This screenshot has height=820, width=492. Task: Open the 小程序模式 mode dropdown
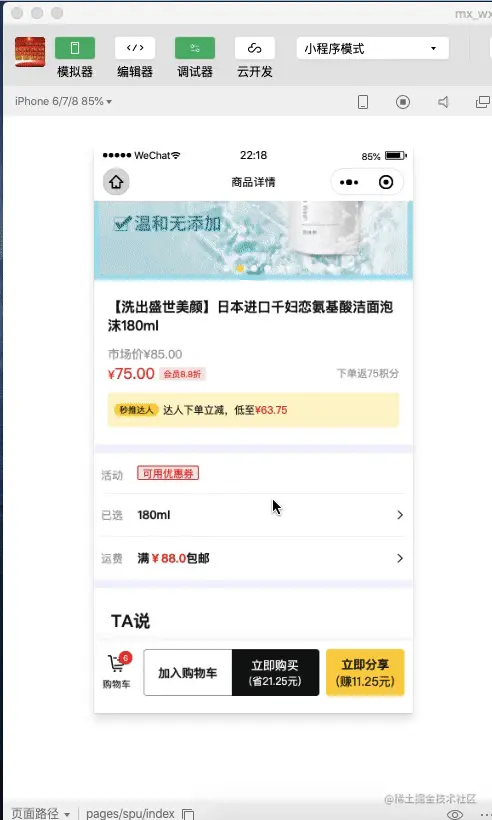coord(373,48)
